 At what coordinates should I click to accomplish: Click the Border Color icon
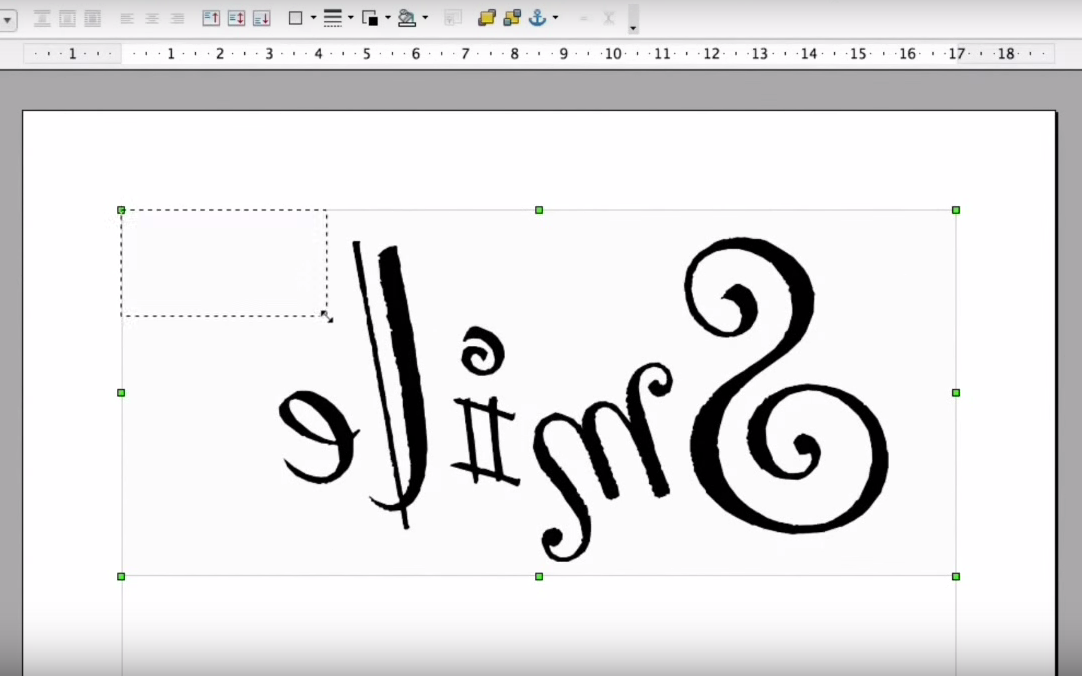tap(371, 17)
